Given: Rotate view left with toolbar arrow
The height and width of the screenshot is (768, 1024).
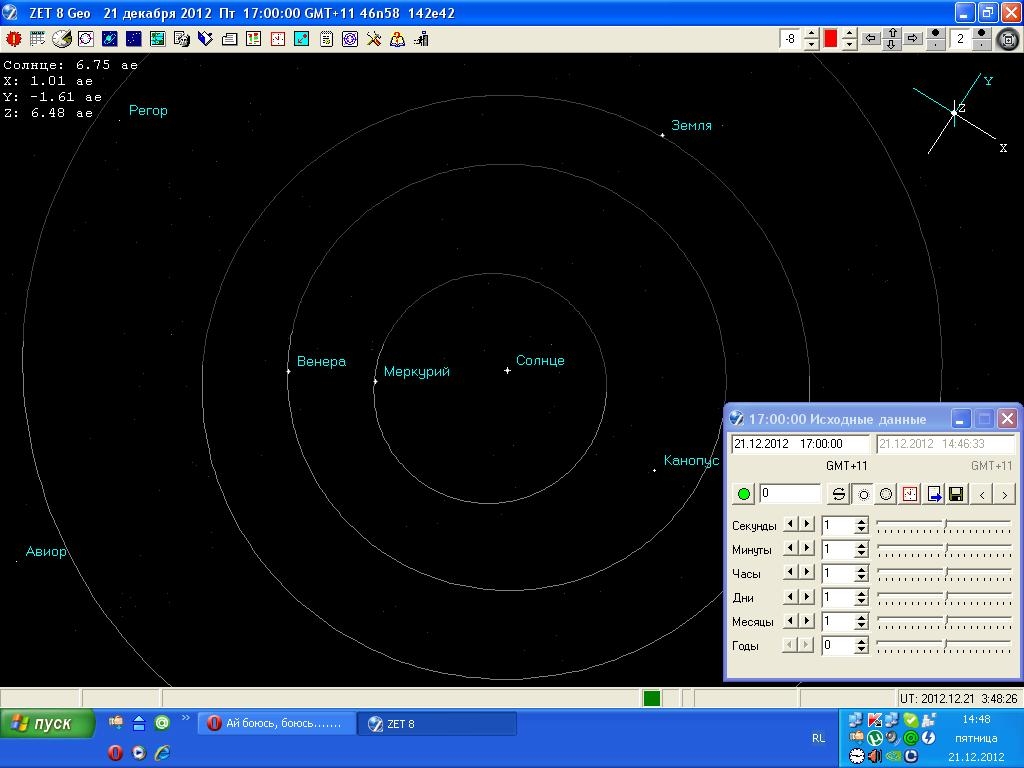Looking at the screenshot, I should coord(870,39).
